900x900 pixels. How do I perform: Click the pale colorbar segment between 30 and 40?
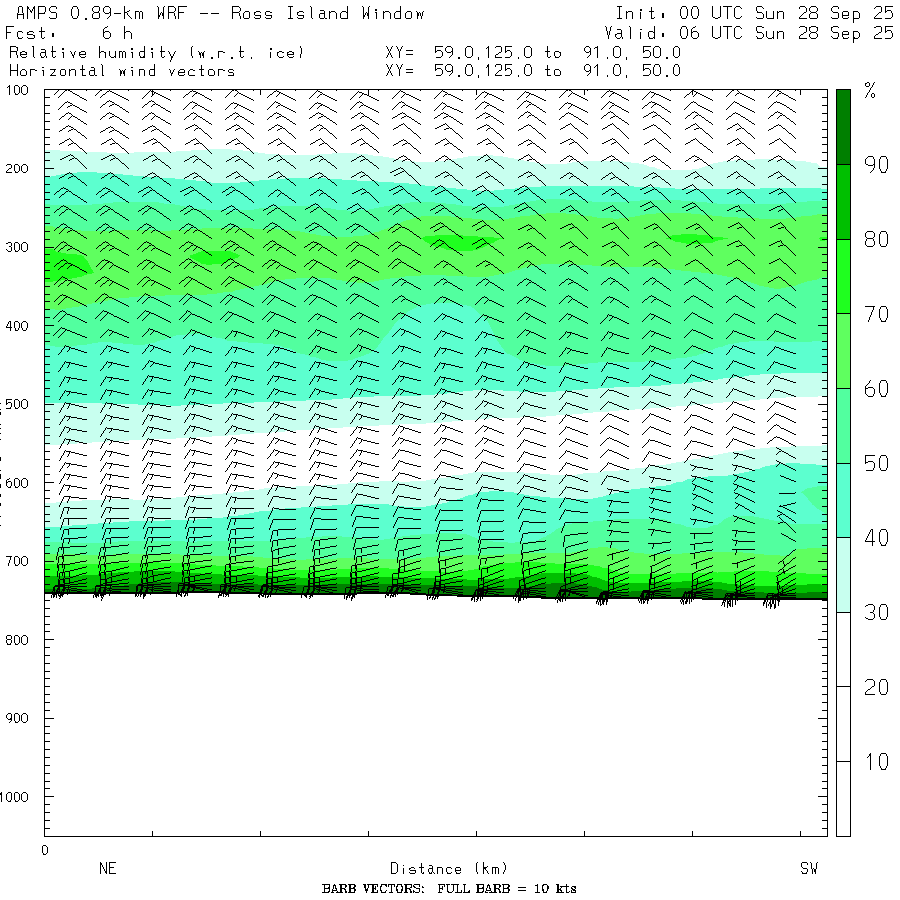click(843, 575)
